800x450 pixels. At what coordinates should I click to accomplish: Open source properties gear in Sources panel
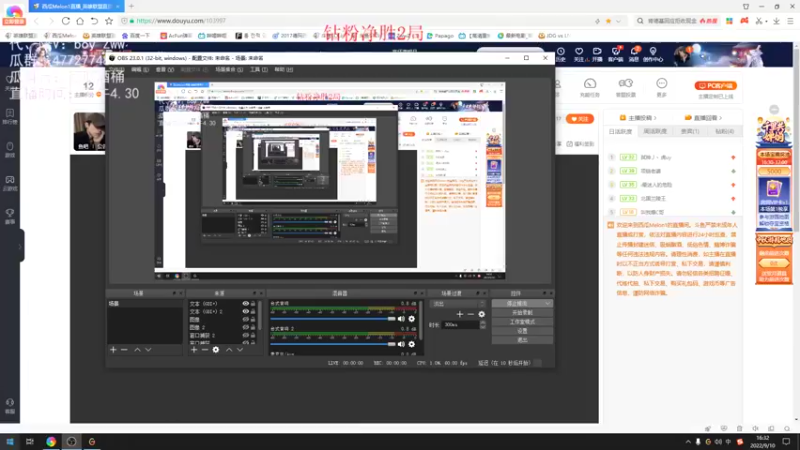216,350
